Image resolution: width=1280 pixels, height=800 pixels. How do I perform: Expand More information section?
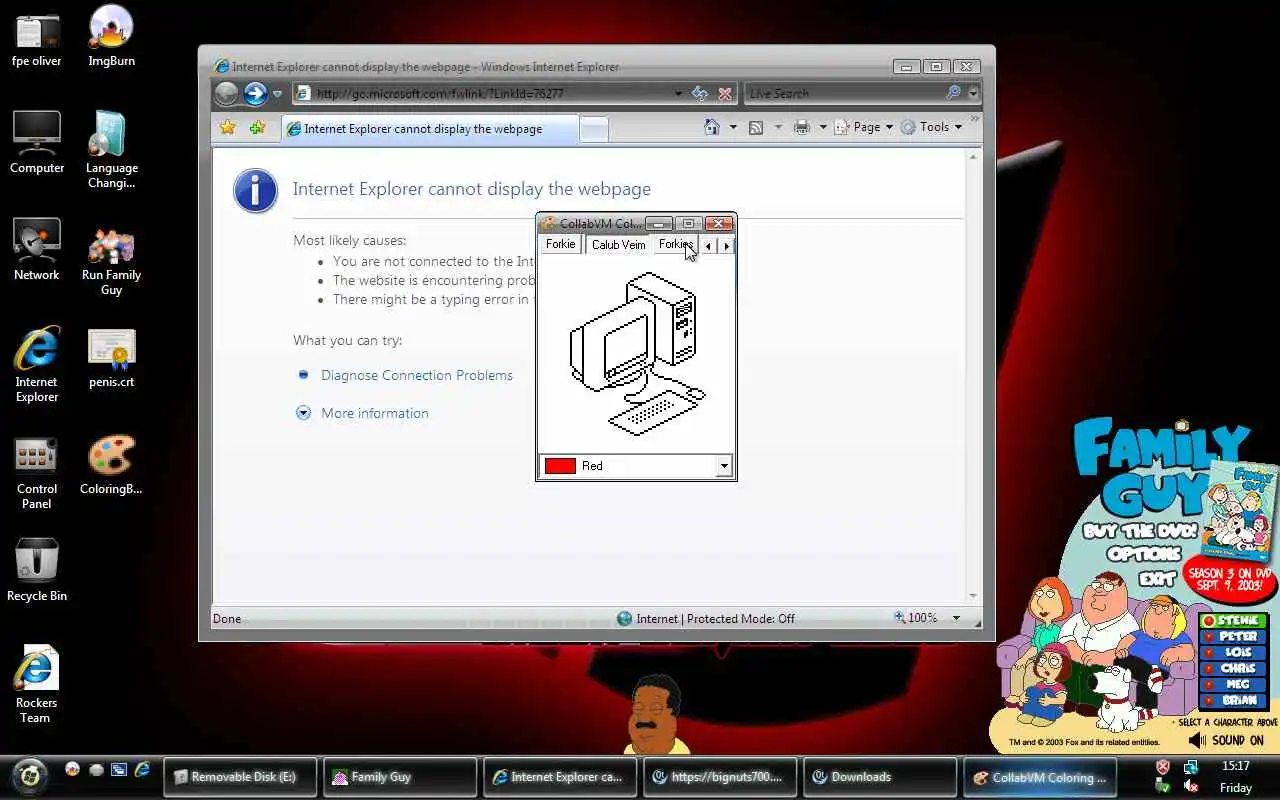click(x=362, y=413)
